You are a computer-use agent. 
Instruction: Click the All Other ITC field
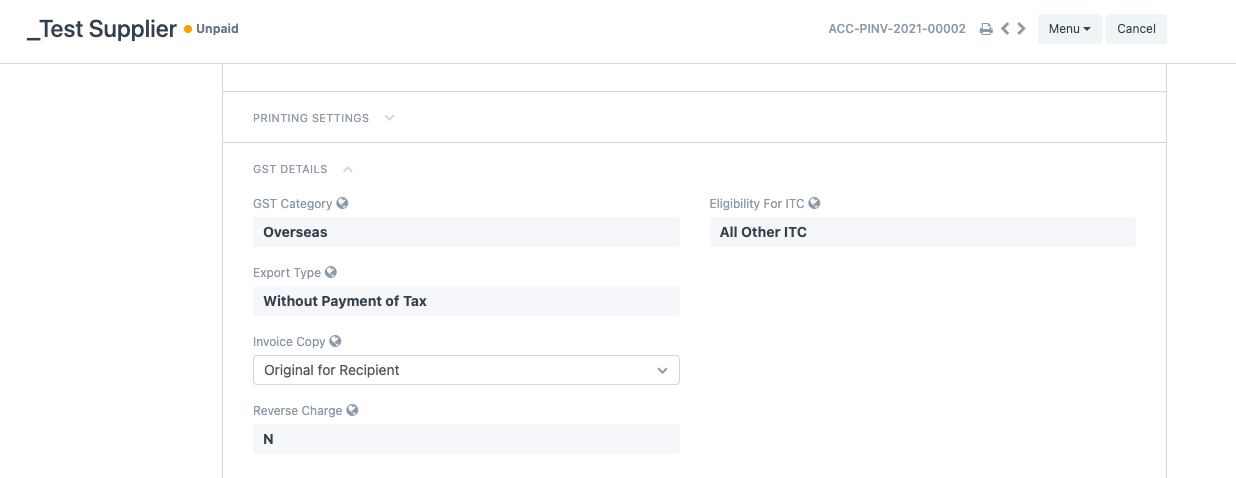point(923,232)
